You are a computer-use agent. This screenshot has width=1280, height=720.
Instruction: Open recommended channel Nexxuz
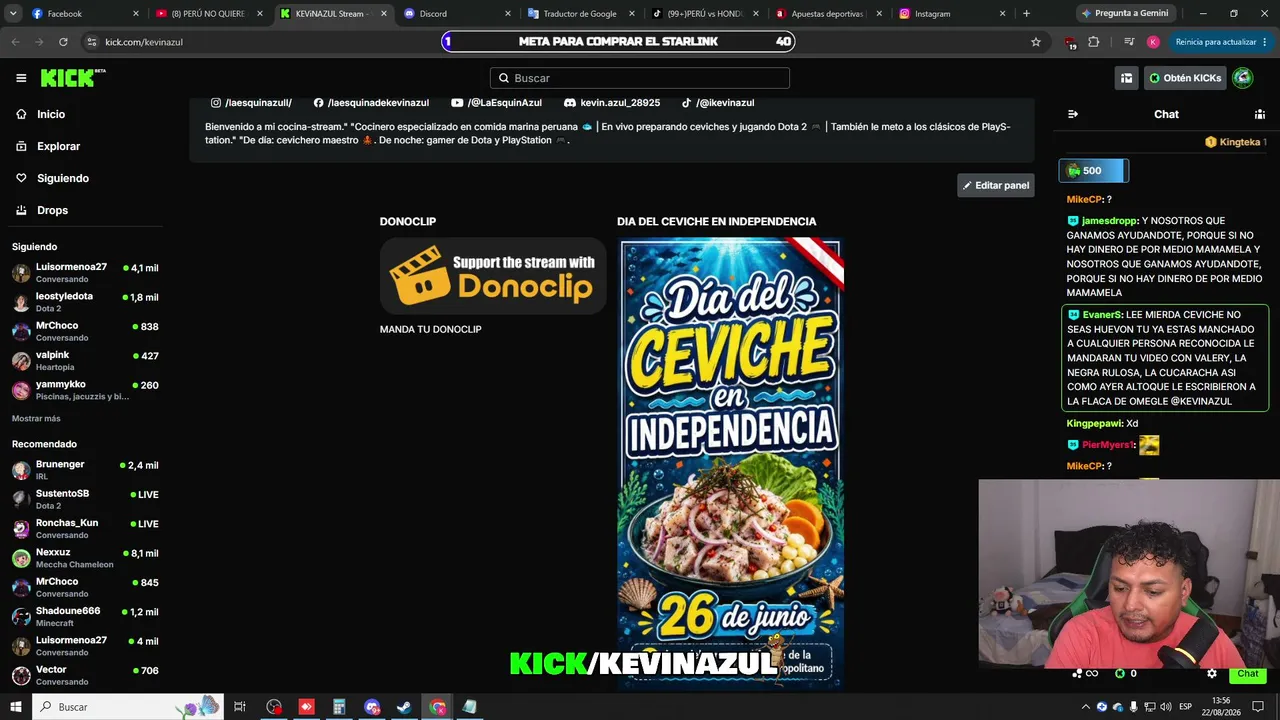click(85, 558)
